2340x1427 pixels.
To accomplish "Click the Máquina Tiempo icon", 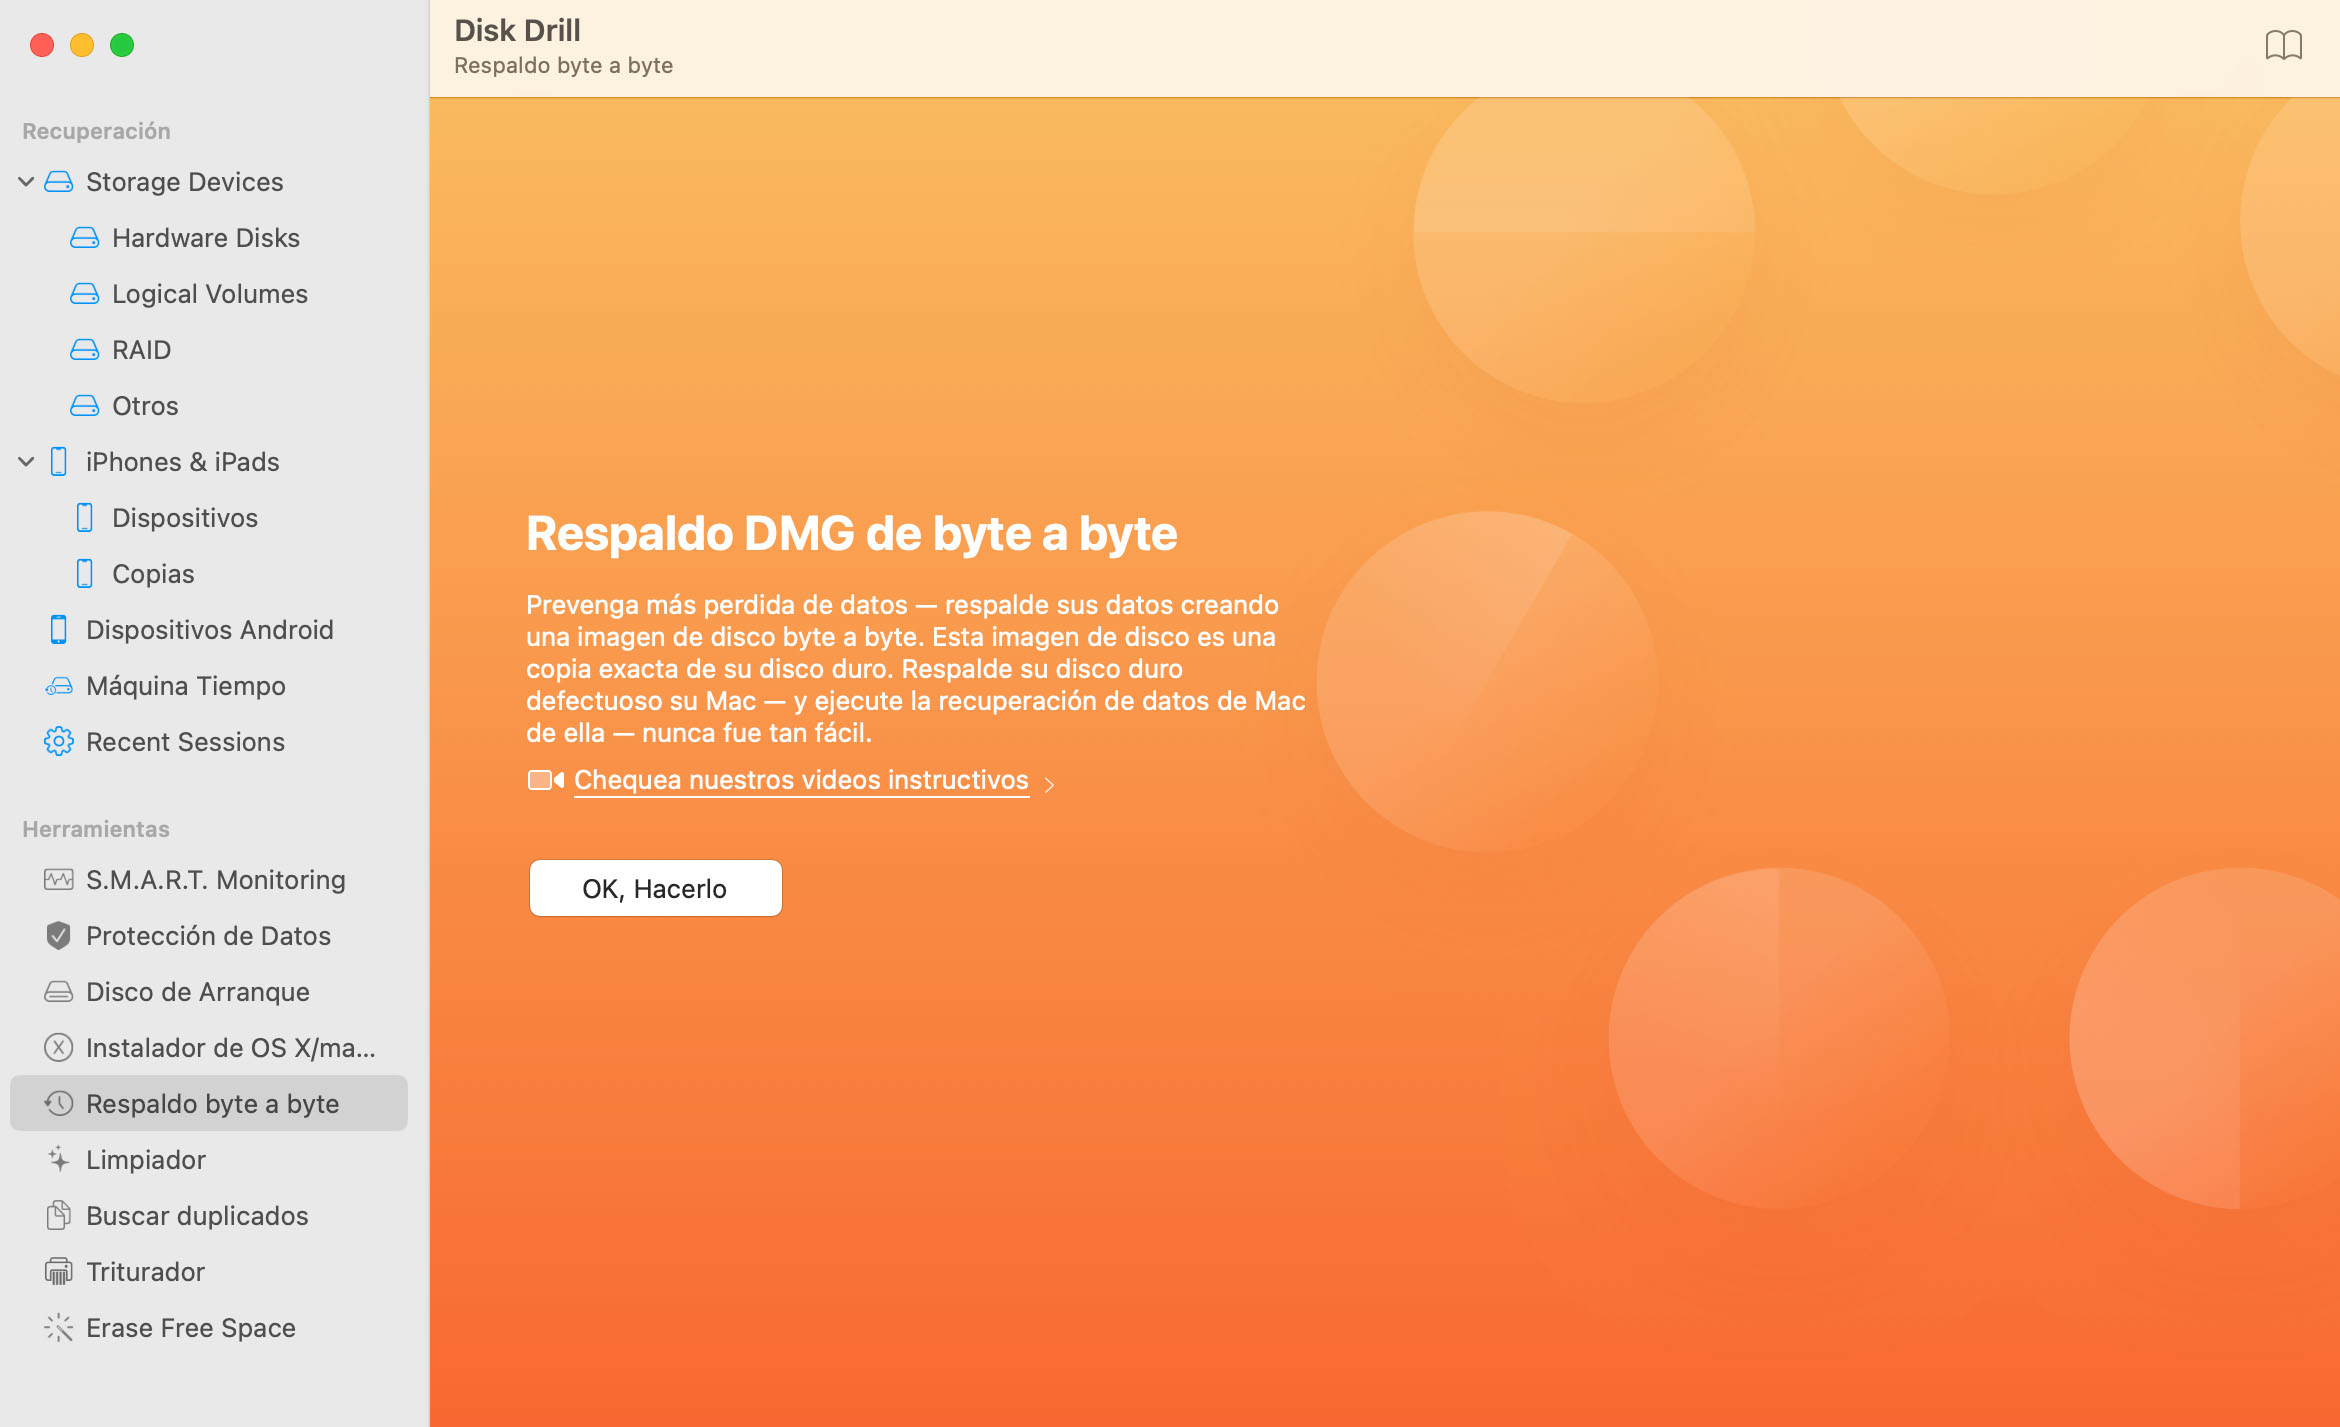I will point(60,685).
